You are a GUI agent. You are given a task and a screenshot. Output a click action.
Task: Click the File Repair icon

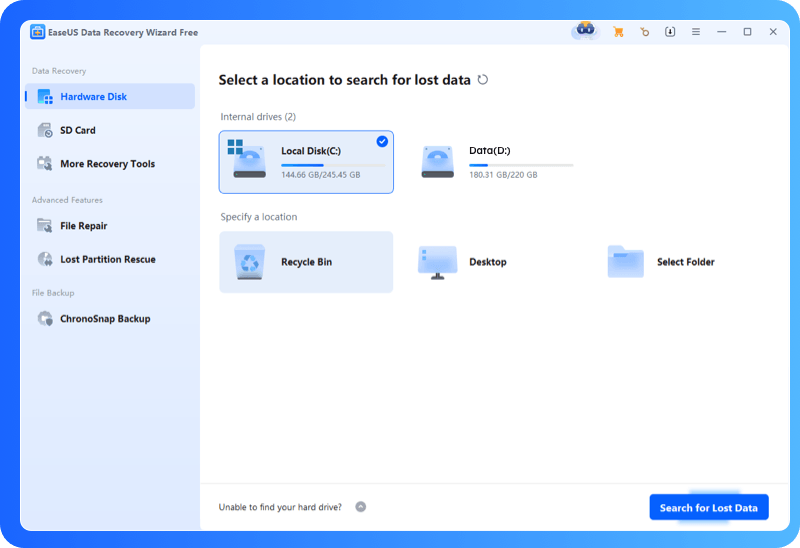45,226
